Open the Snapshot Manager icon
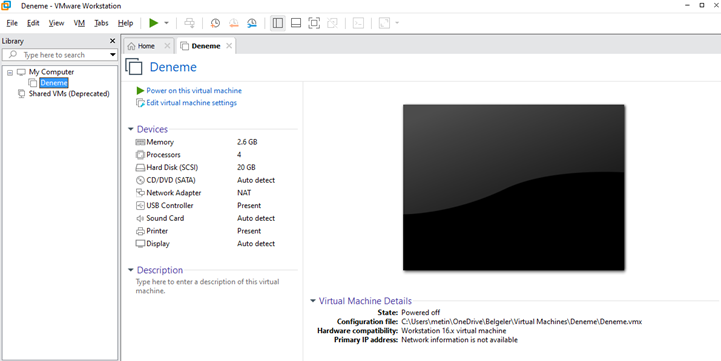This screenshot has width=721, height=361. (252, 23)
